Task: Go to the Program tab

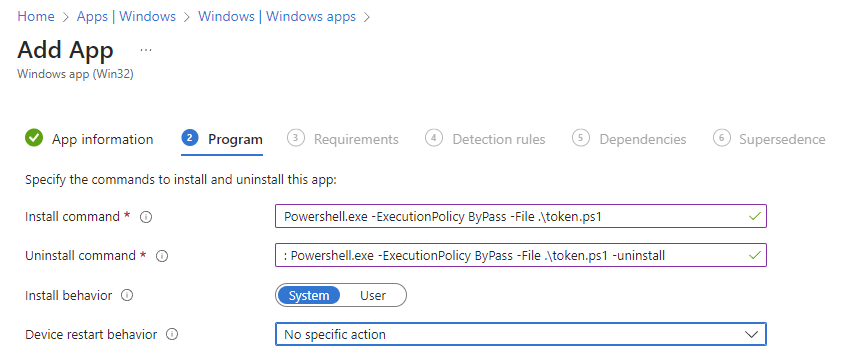Action: pyautogui.click(x=222, y=139)
